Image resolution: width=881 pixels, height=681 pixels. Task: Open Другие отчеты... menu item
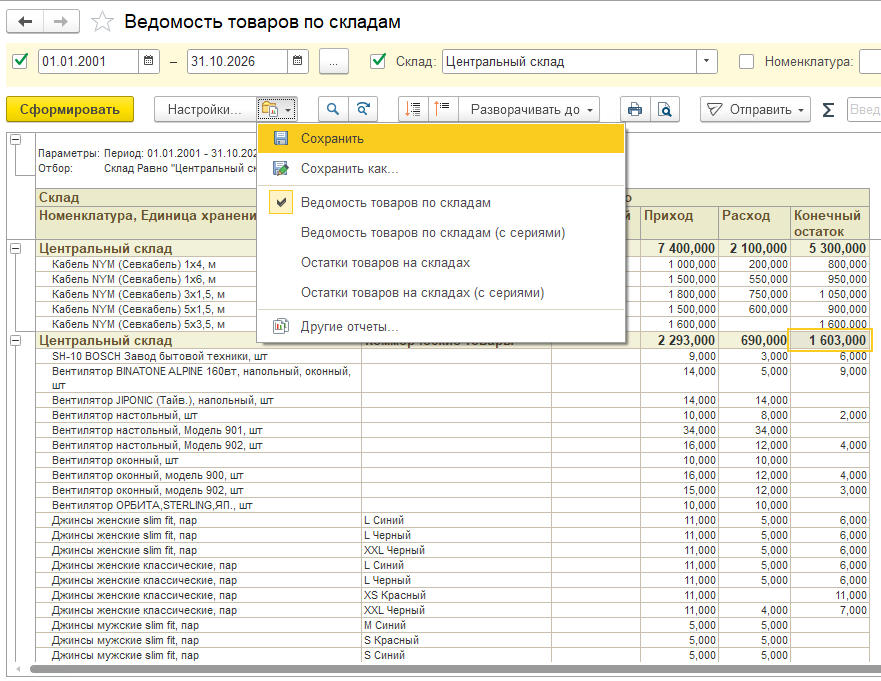click(441, 326)
